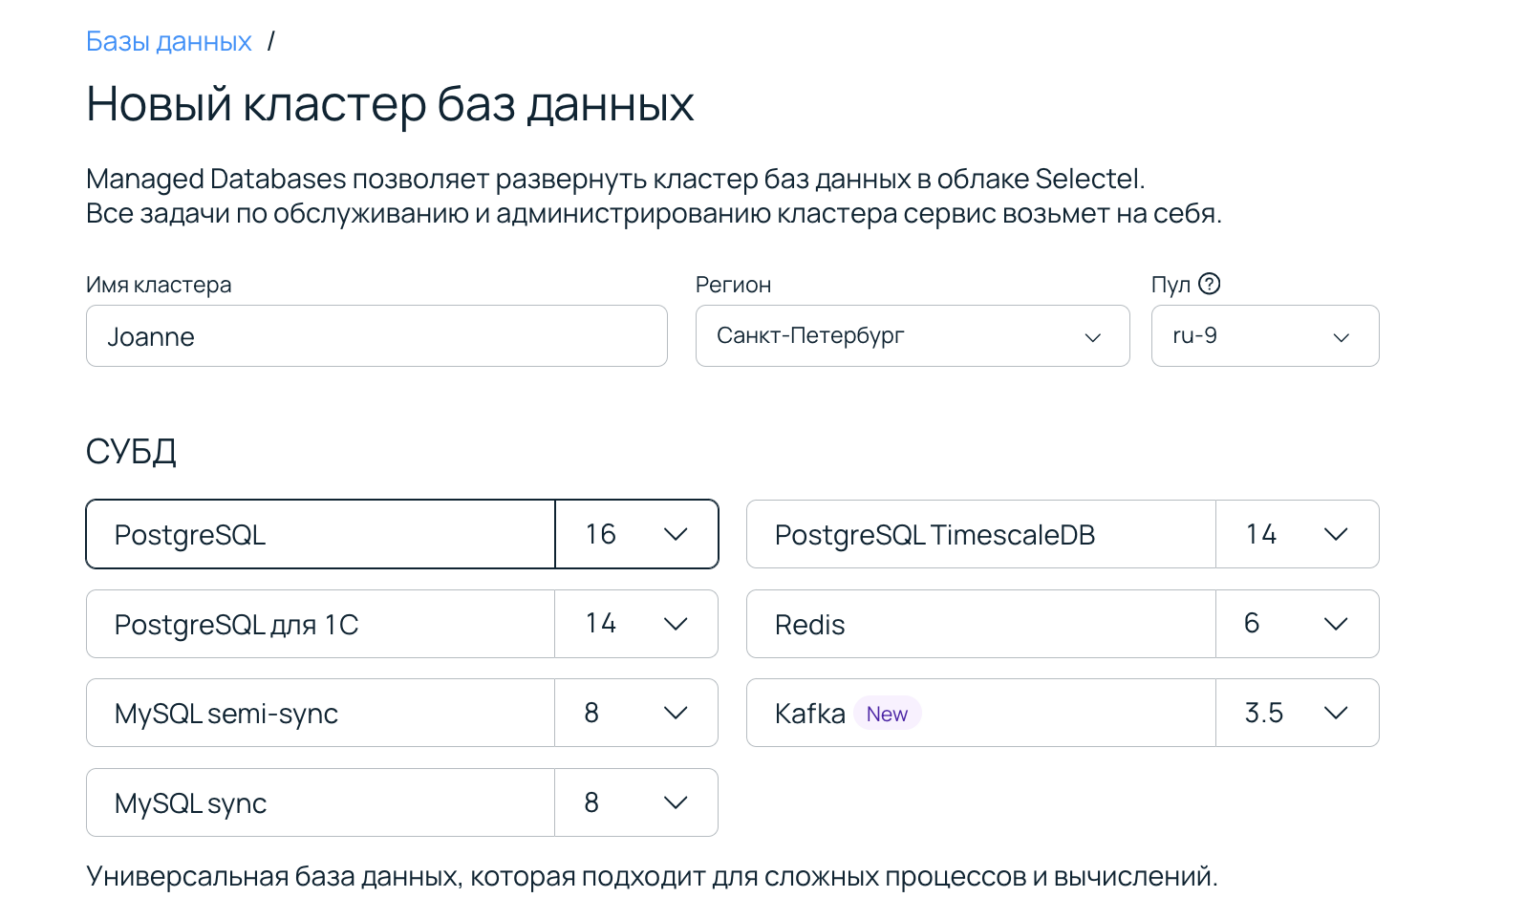This screenshot has height=919, width=1525.
Task: Open the Kafka version dropdown showing 3.5
Action: click(x=1297, y=713)
